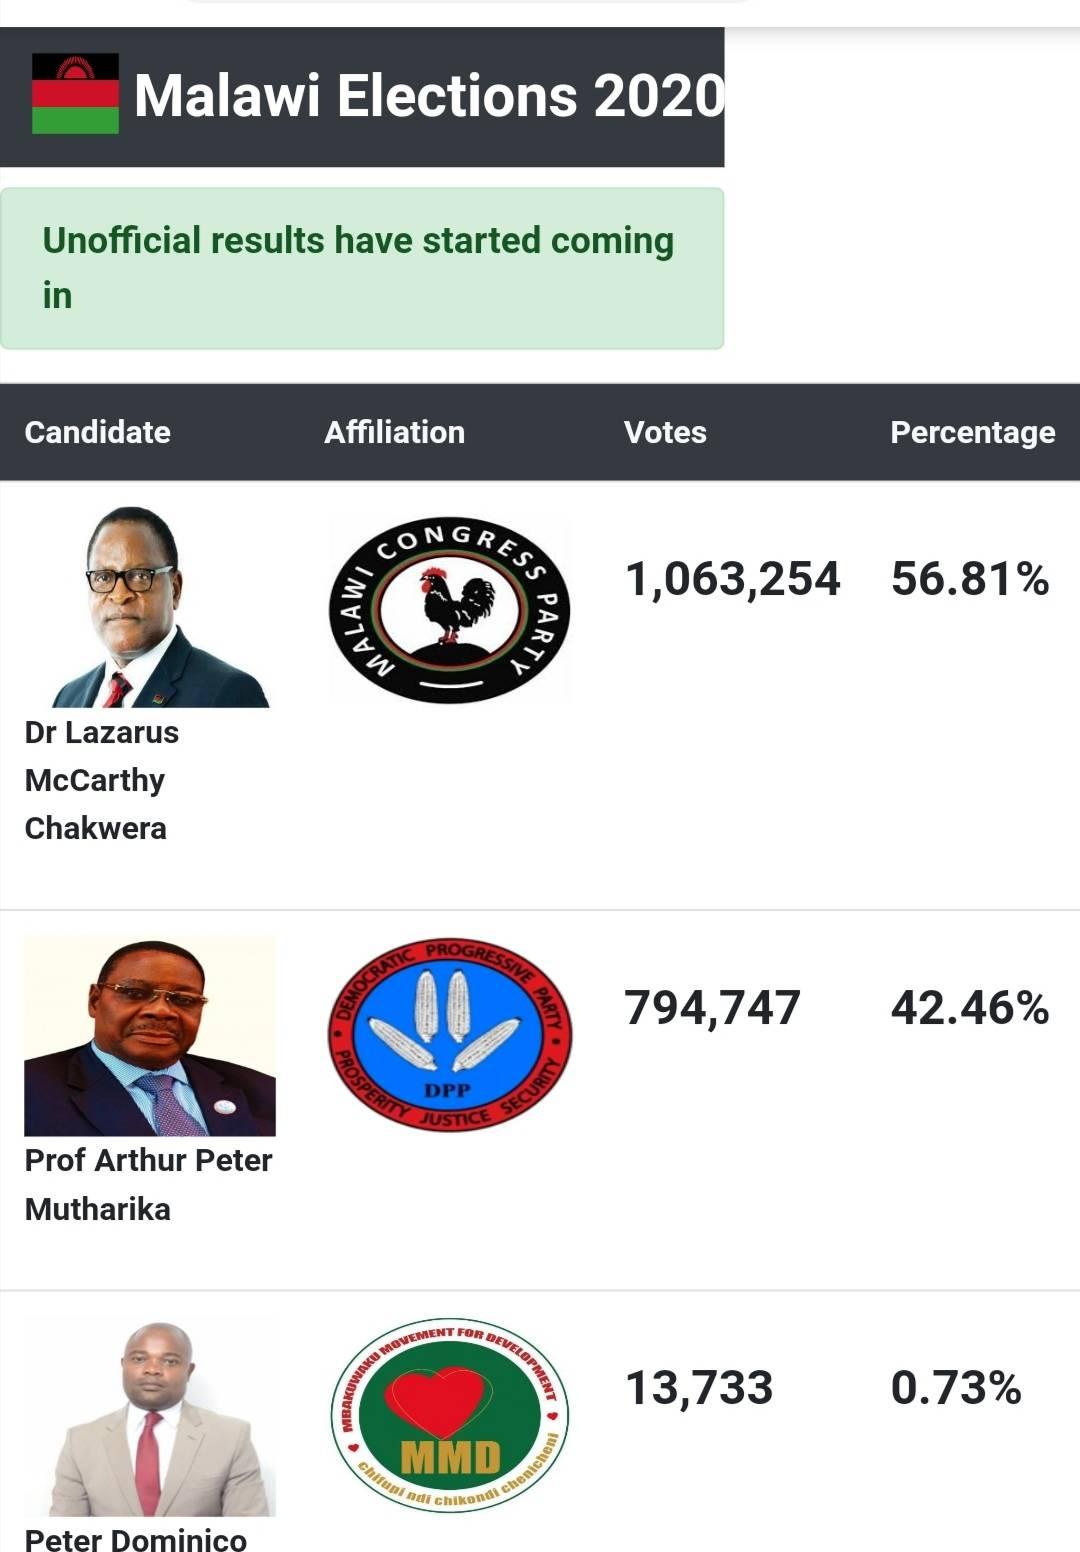Viewport: 1080px width, 1552px height.
Task: Select the name Prof Arthur Peter Mutharika
Action: (148, 1185)
